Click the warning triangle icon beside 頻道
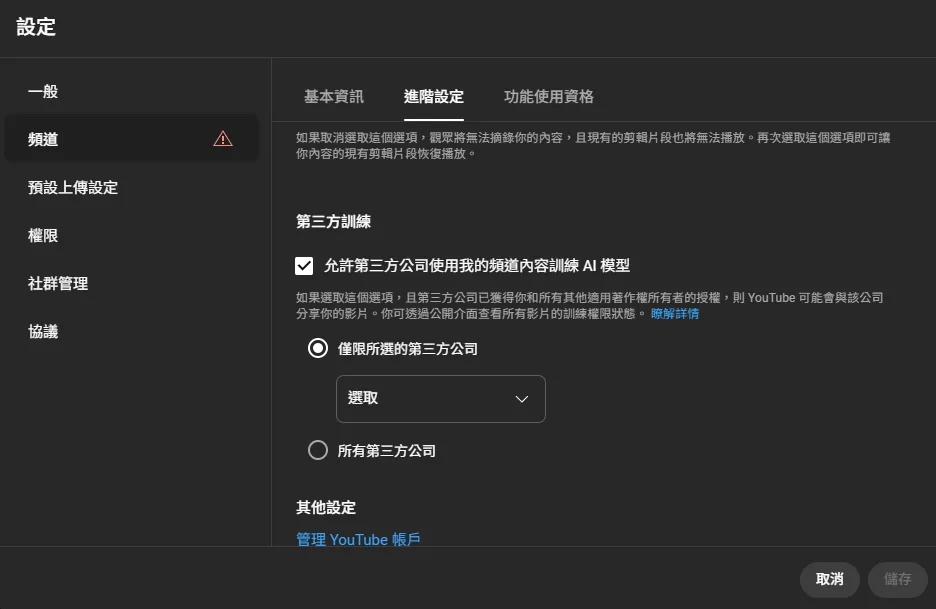Image resolution: width=936 pixels, height=609 pixels. point(223,139)
